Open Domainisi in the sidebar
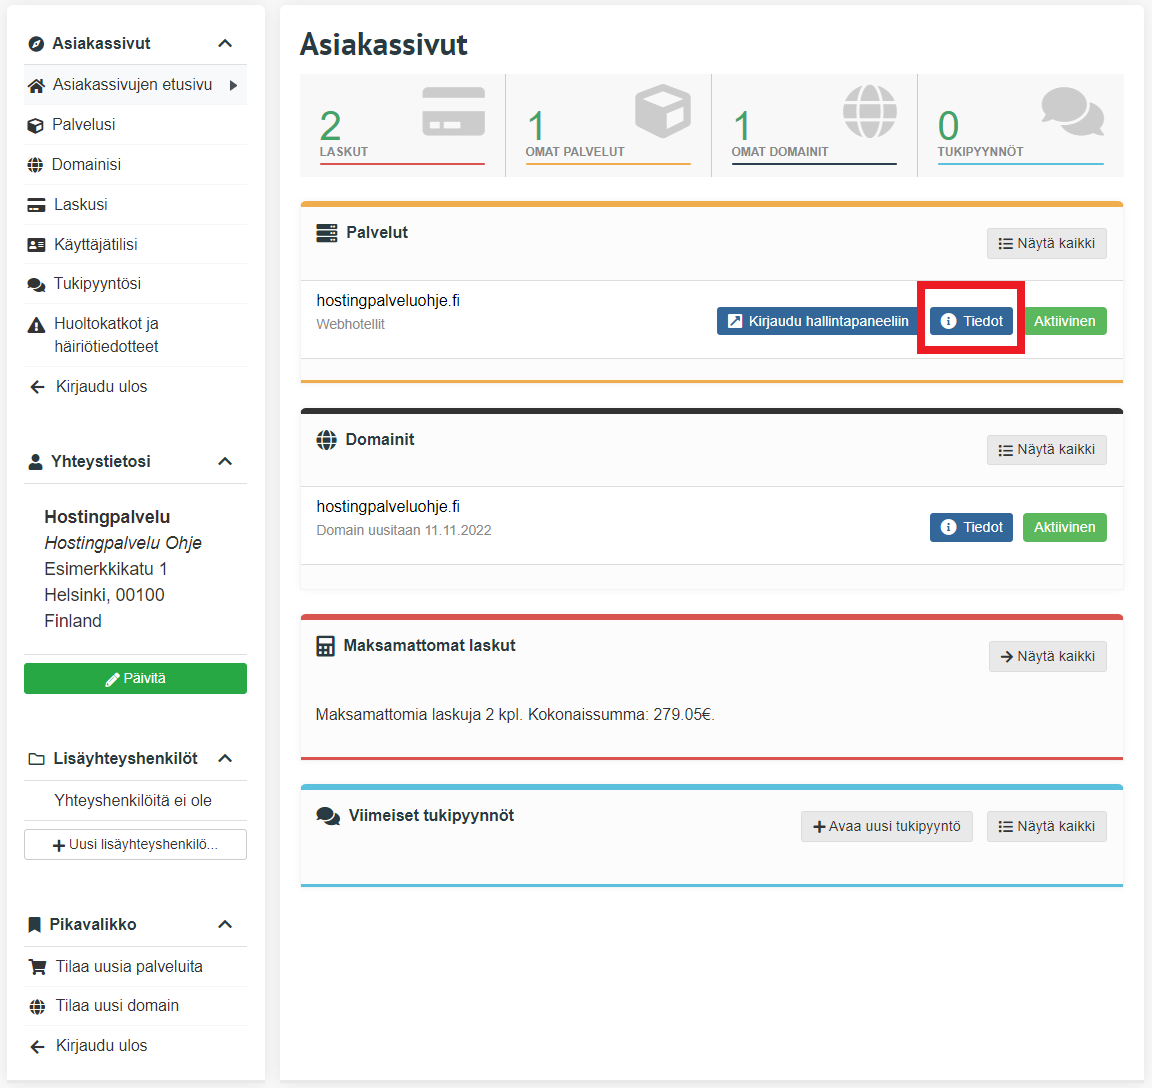Image resolution: width=1152 pixels, height=1088 pixels. click(x=135, y=165)
